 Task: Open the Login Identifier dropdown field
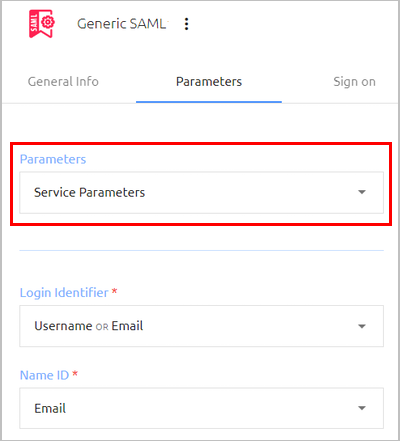(201, 326)
